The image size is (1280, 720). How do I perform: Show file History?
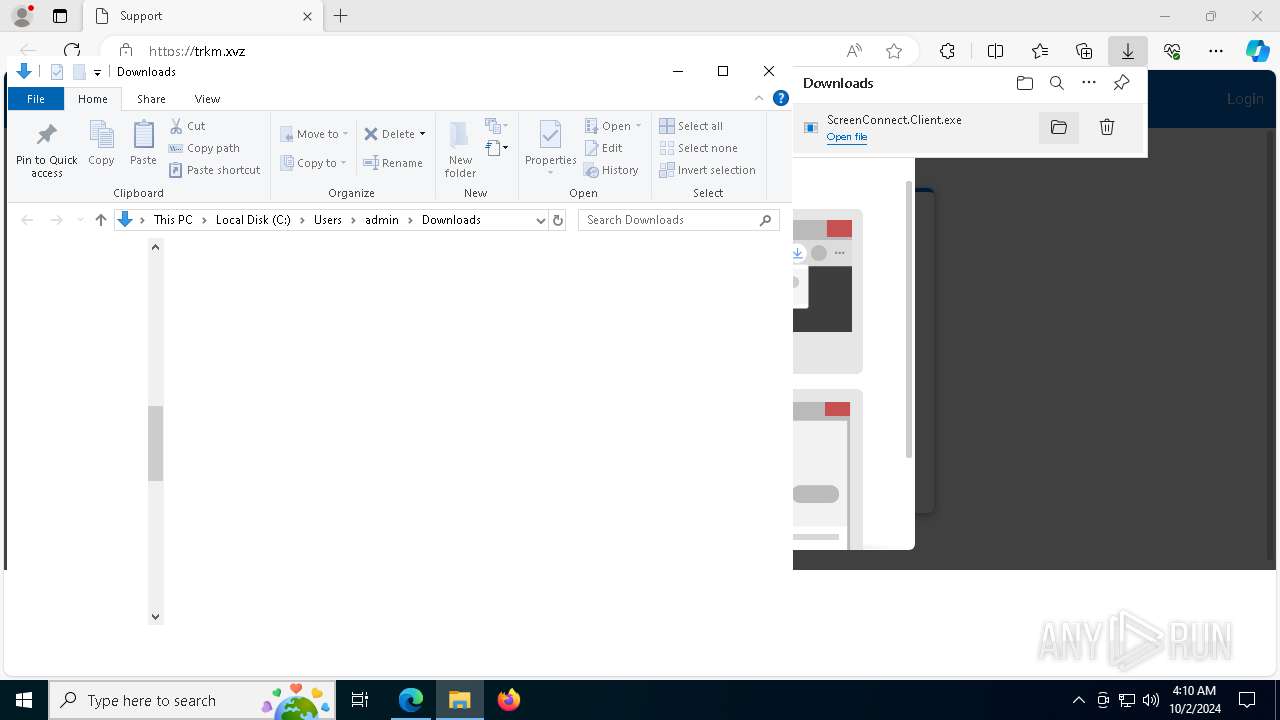click(611, 170)
